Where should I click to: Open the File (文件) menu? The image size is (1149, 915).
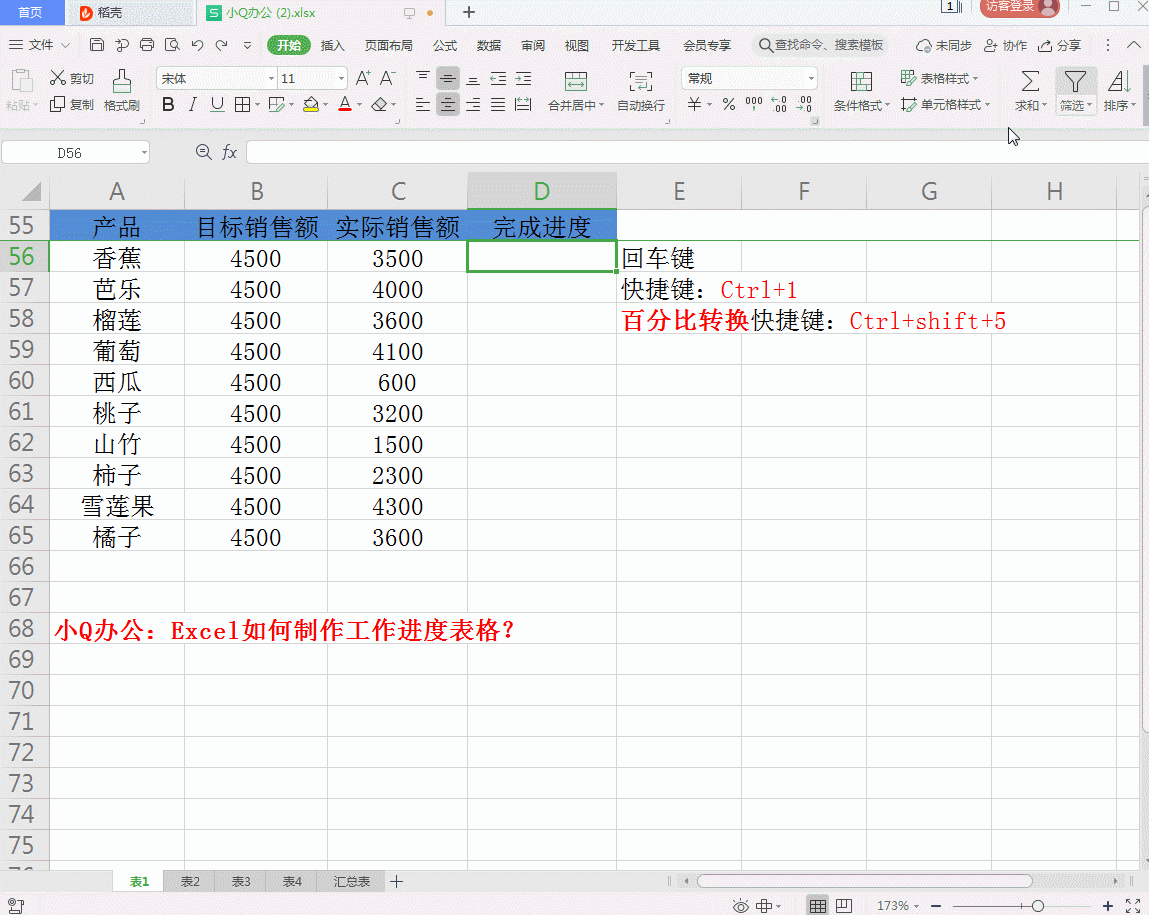[x=39, y=45]
